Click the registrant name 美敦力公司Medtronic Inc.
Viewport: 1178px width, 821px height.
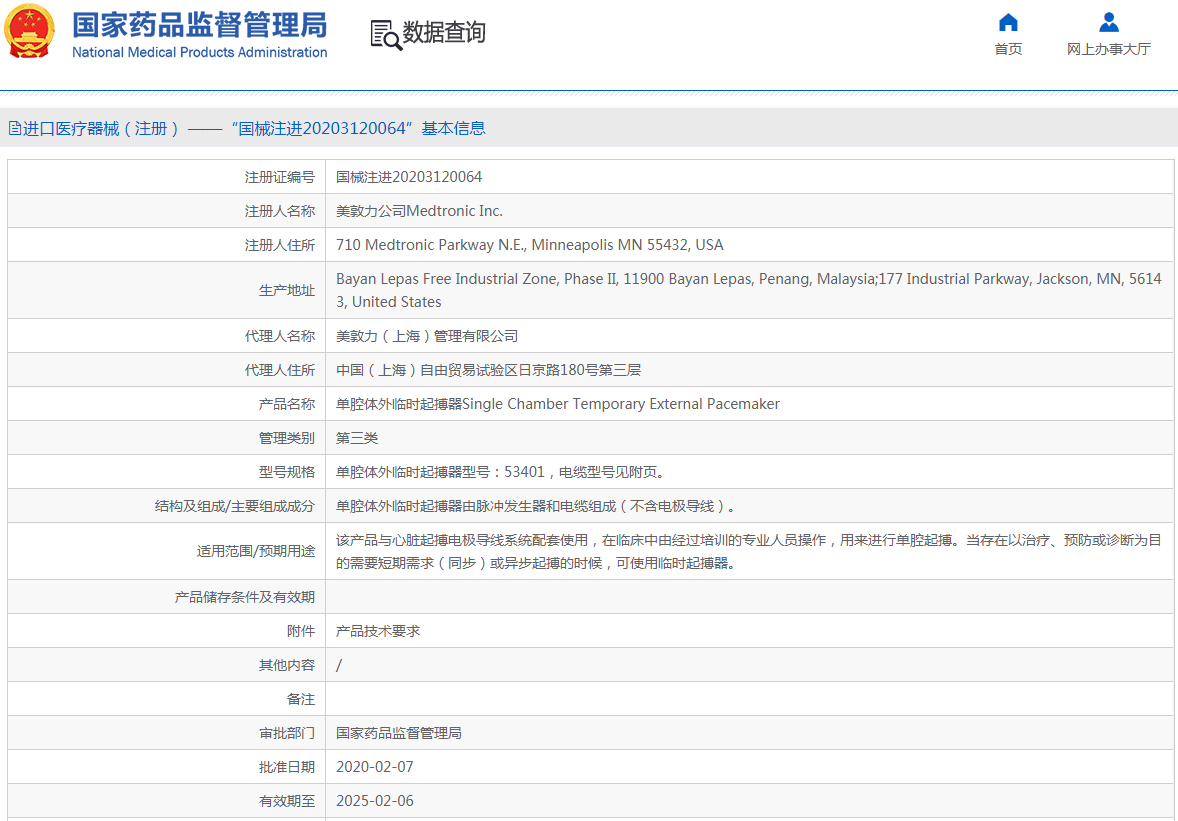tap(419, 211)
